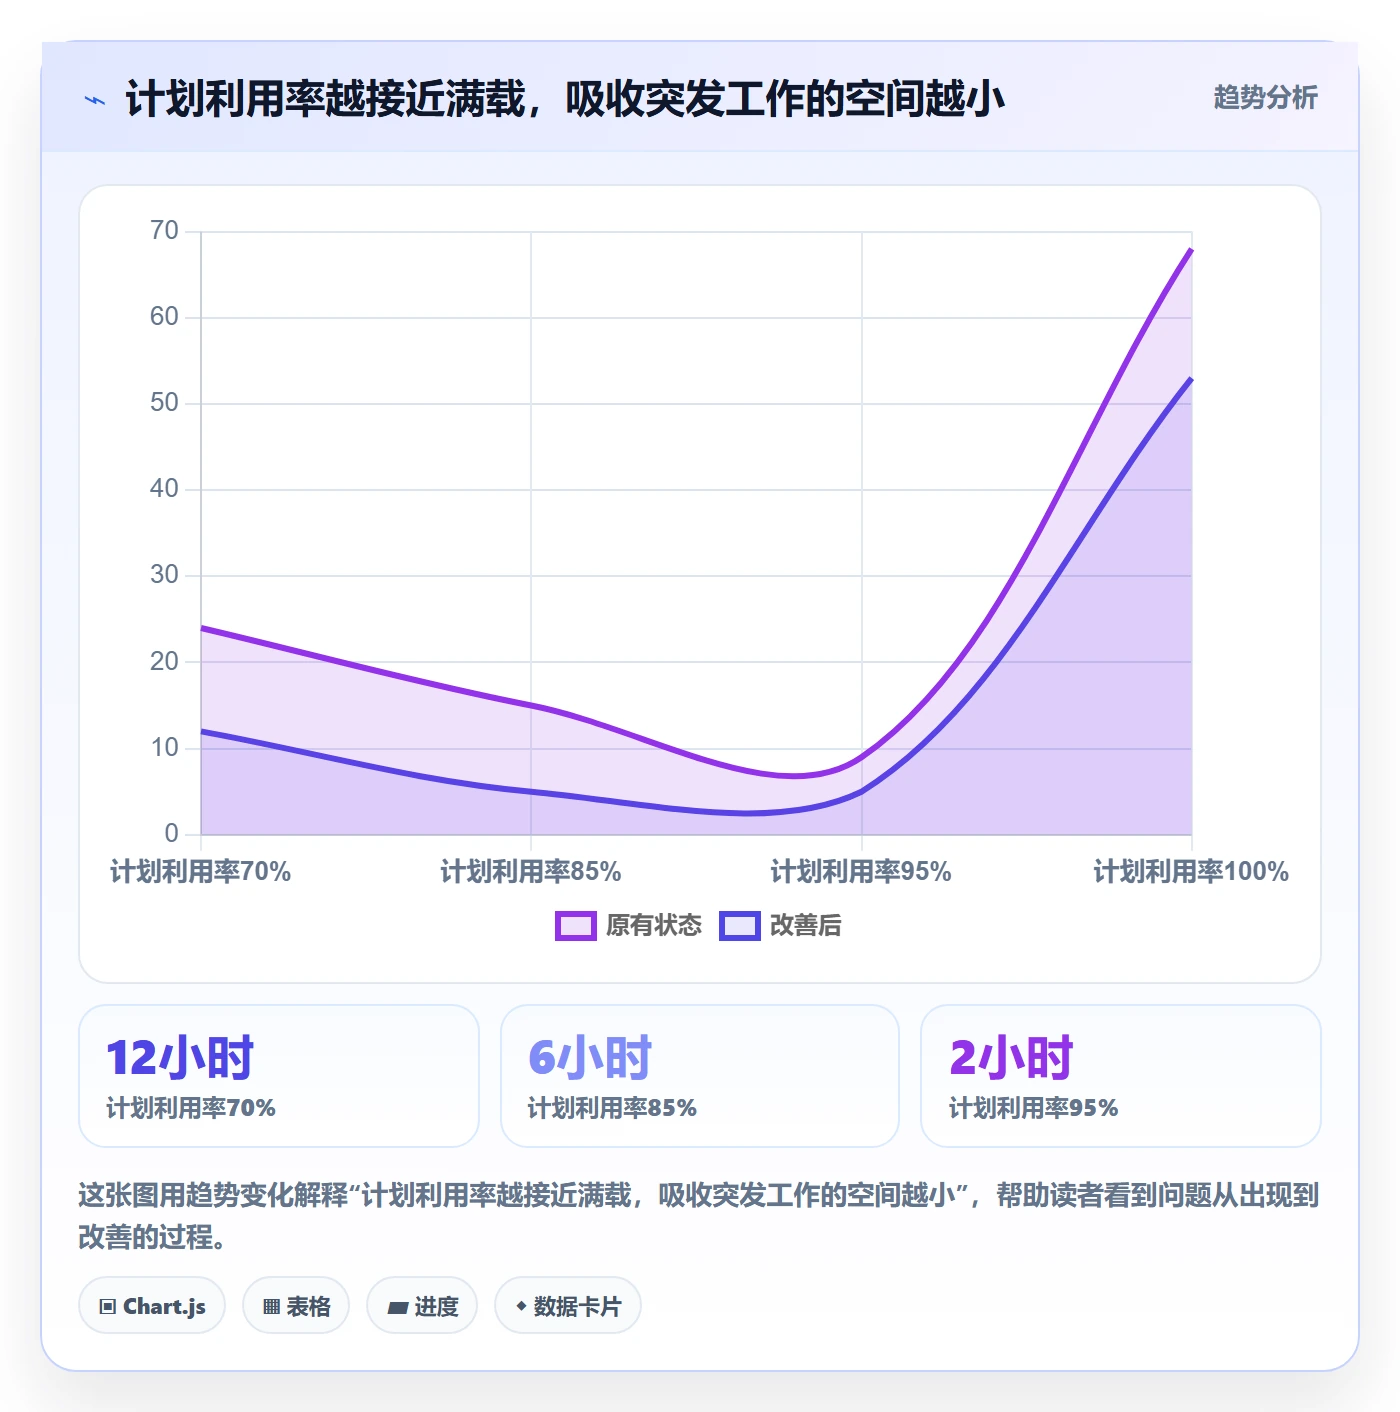
Task: Select the 12小时 stat card
Action: 279,1076
